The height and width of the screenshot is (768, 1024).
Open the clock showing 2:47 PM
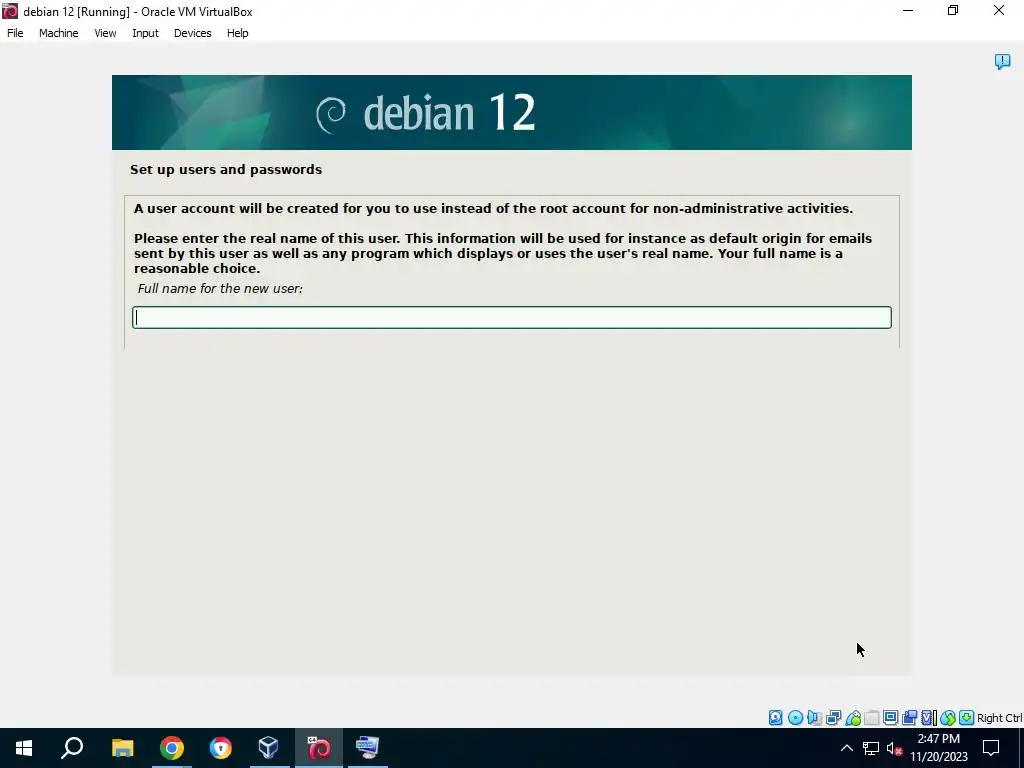(939, 748)
